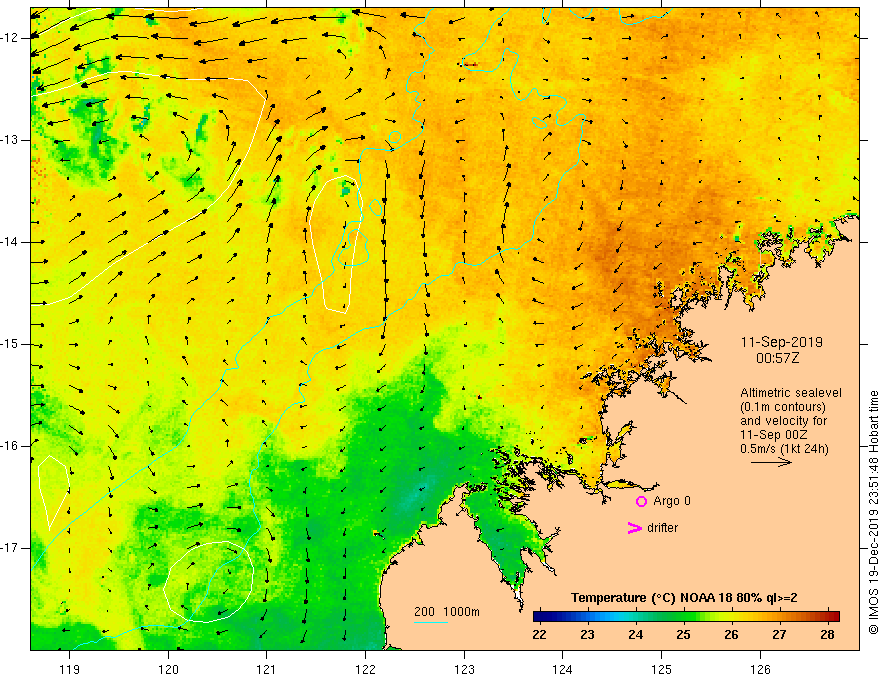
Task: Click the 26 value on the temperature scale
Action: tap(731, 635)
